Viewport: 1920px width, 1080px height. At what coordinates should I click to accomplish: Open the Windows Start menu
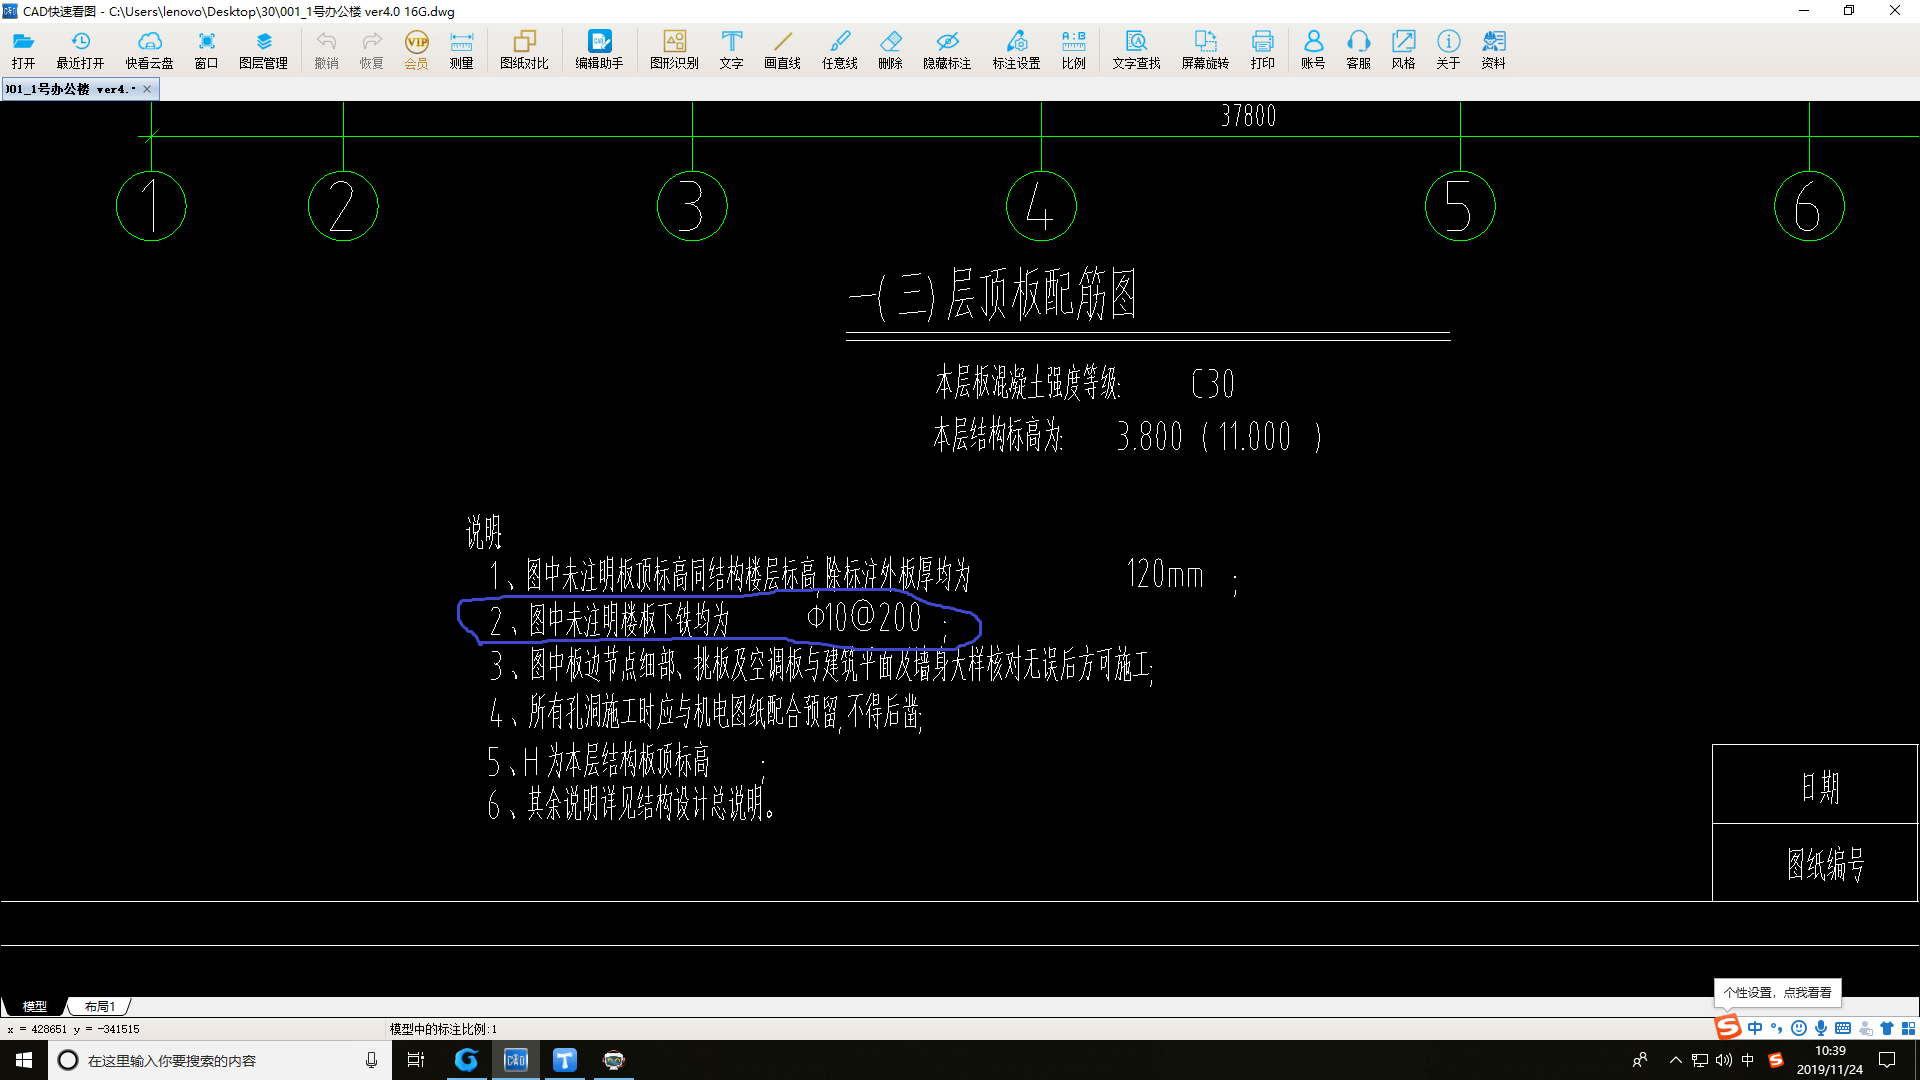coord(24,1060)
